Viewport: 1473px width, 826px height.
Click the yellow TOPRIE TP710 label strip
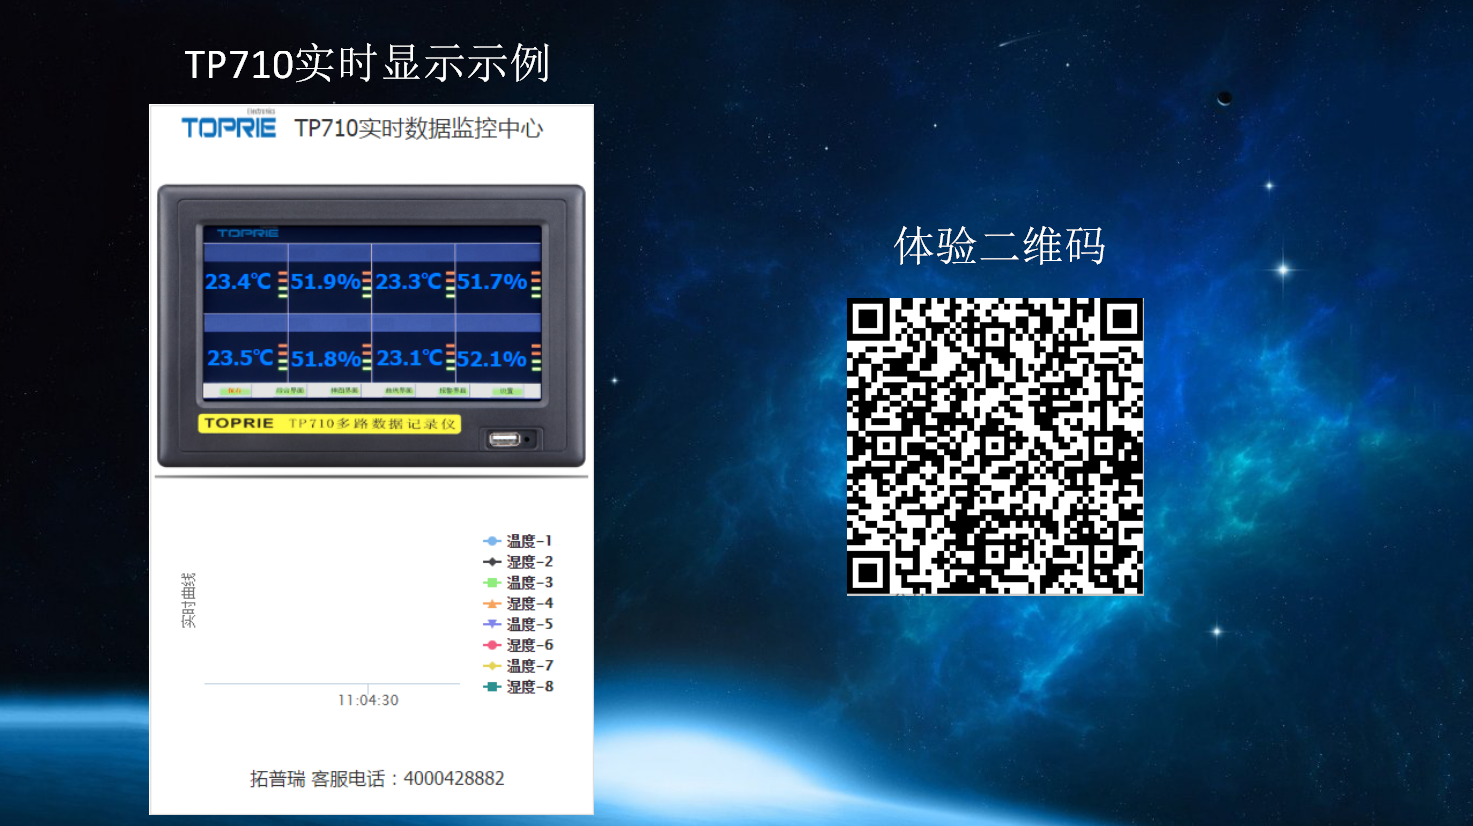point(329,424)
